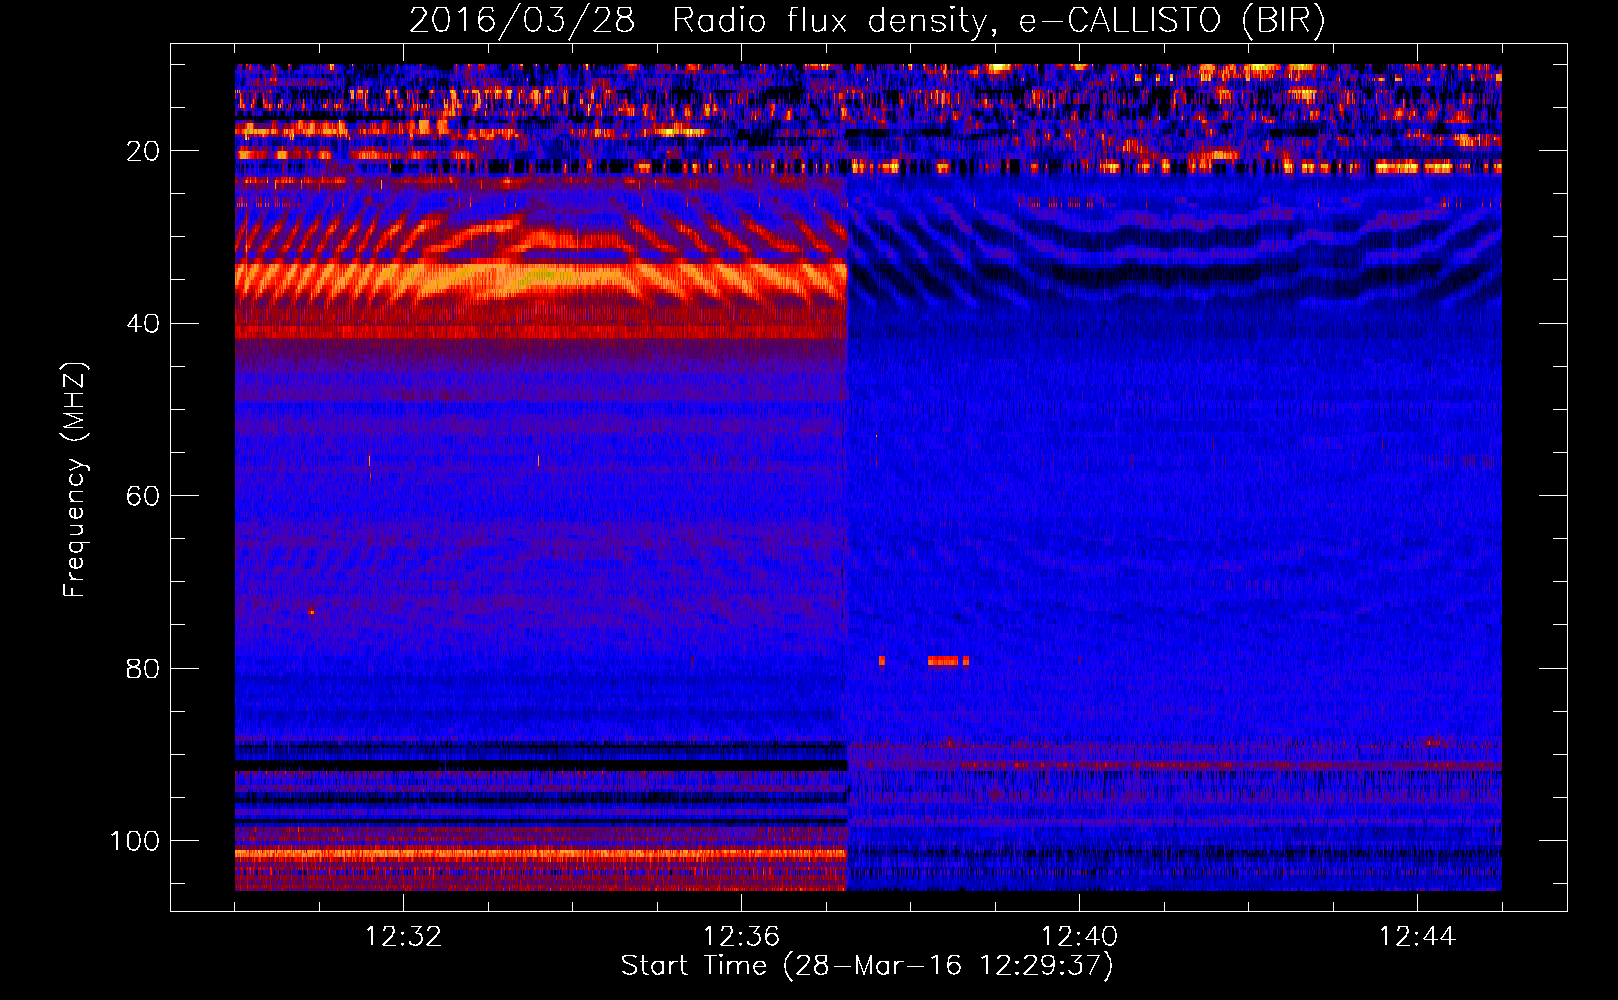1618x1000 pixels.
Task: Click the orange burst segment near 80 MHz
Action: tap(943, 660)
